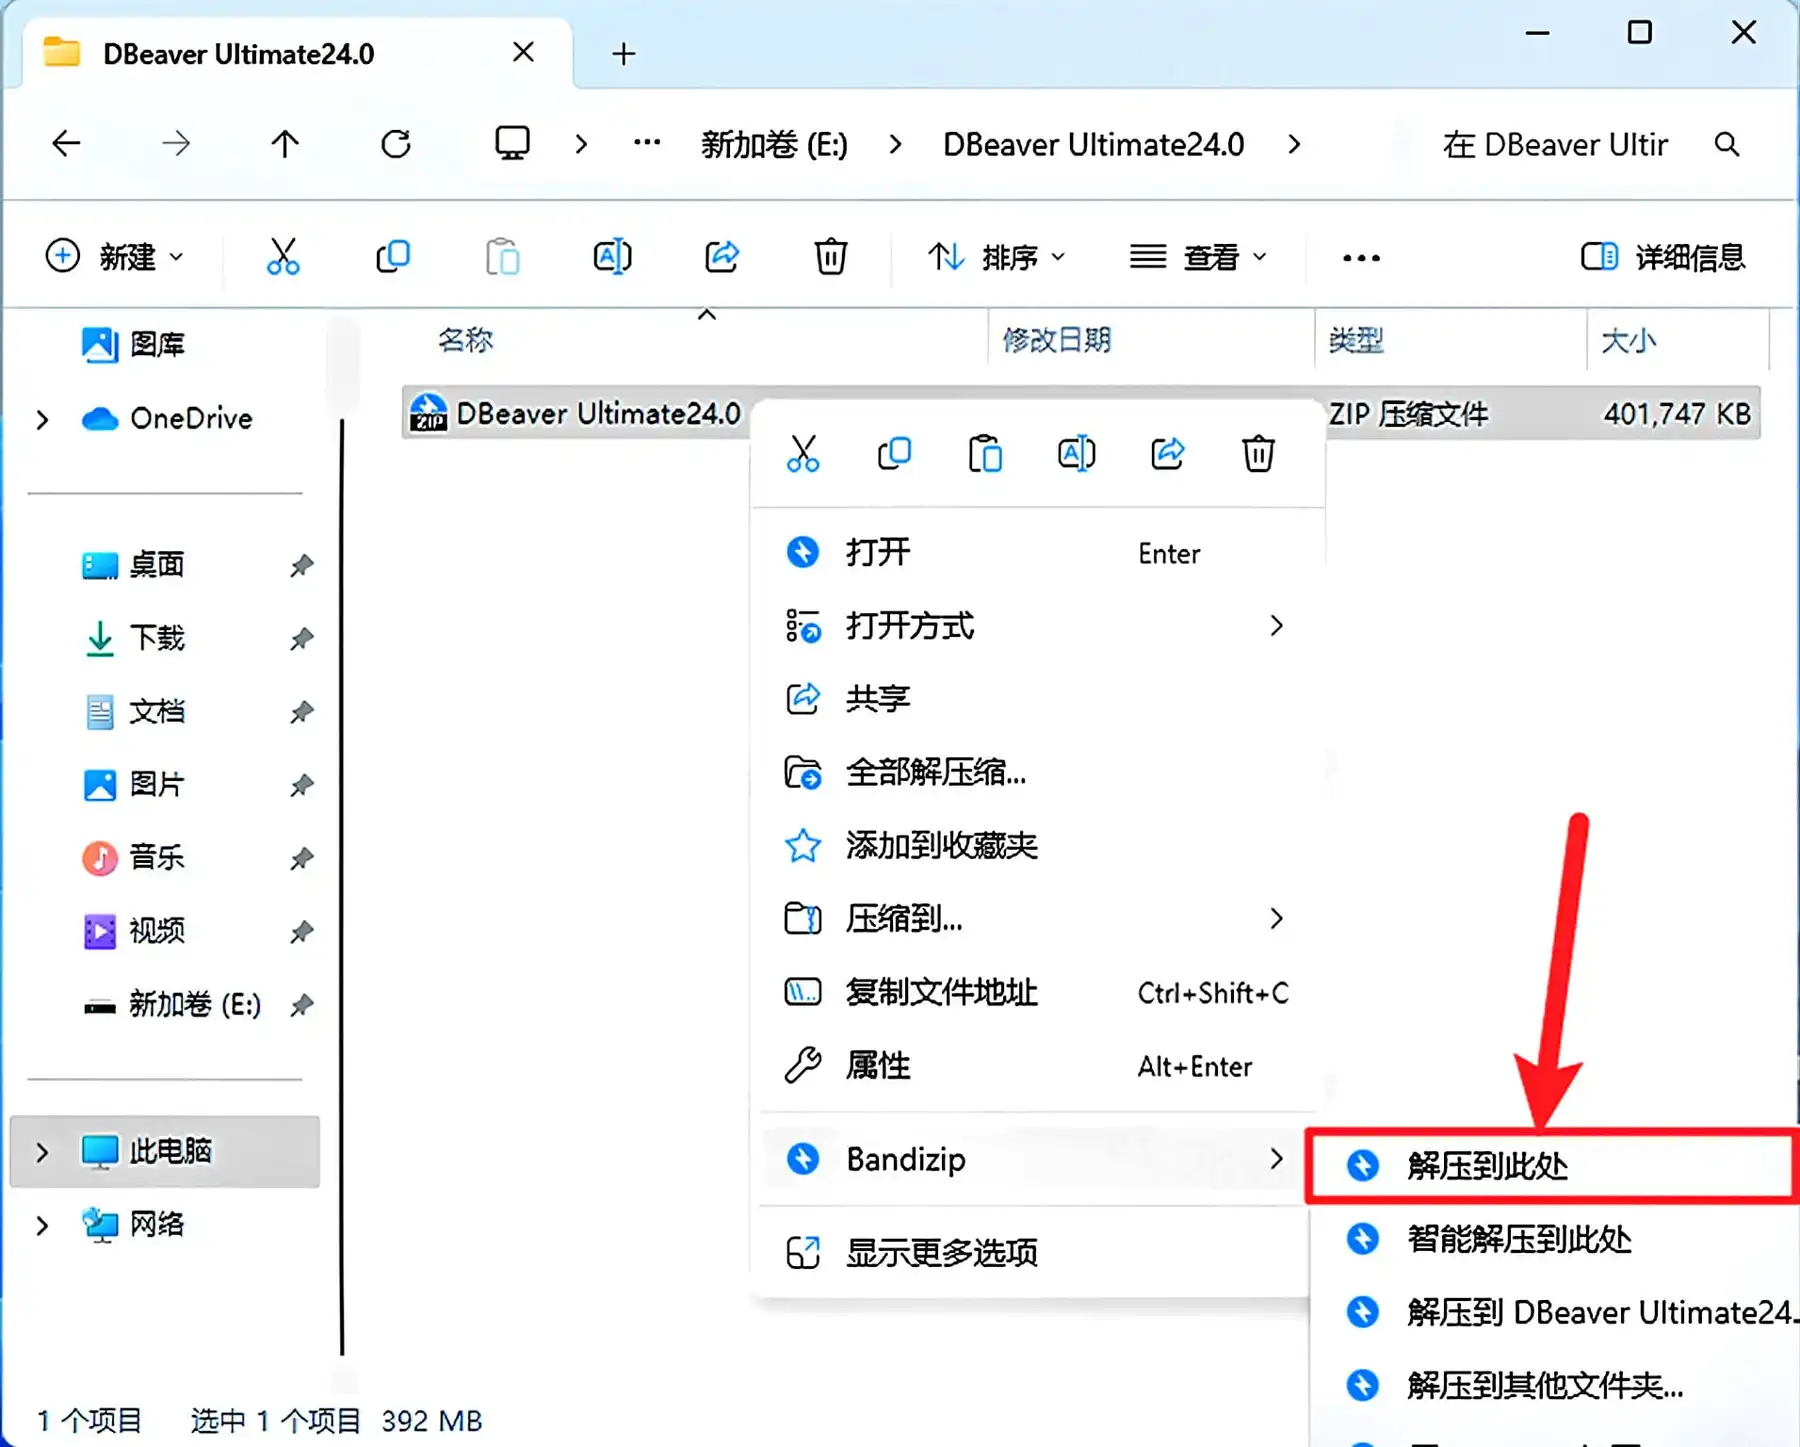Click the Rename icon in the context menu
Screen dimensions: 1800x1447
1076,454
